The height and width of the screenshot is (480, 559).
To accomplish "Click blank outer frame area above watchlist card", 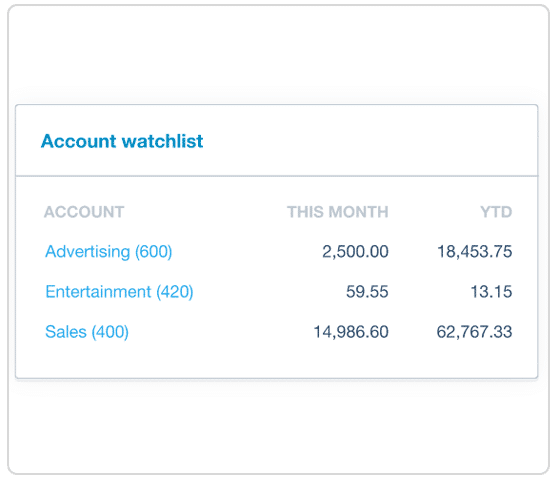I will [278, 53].
